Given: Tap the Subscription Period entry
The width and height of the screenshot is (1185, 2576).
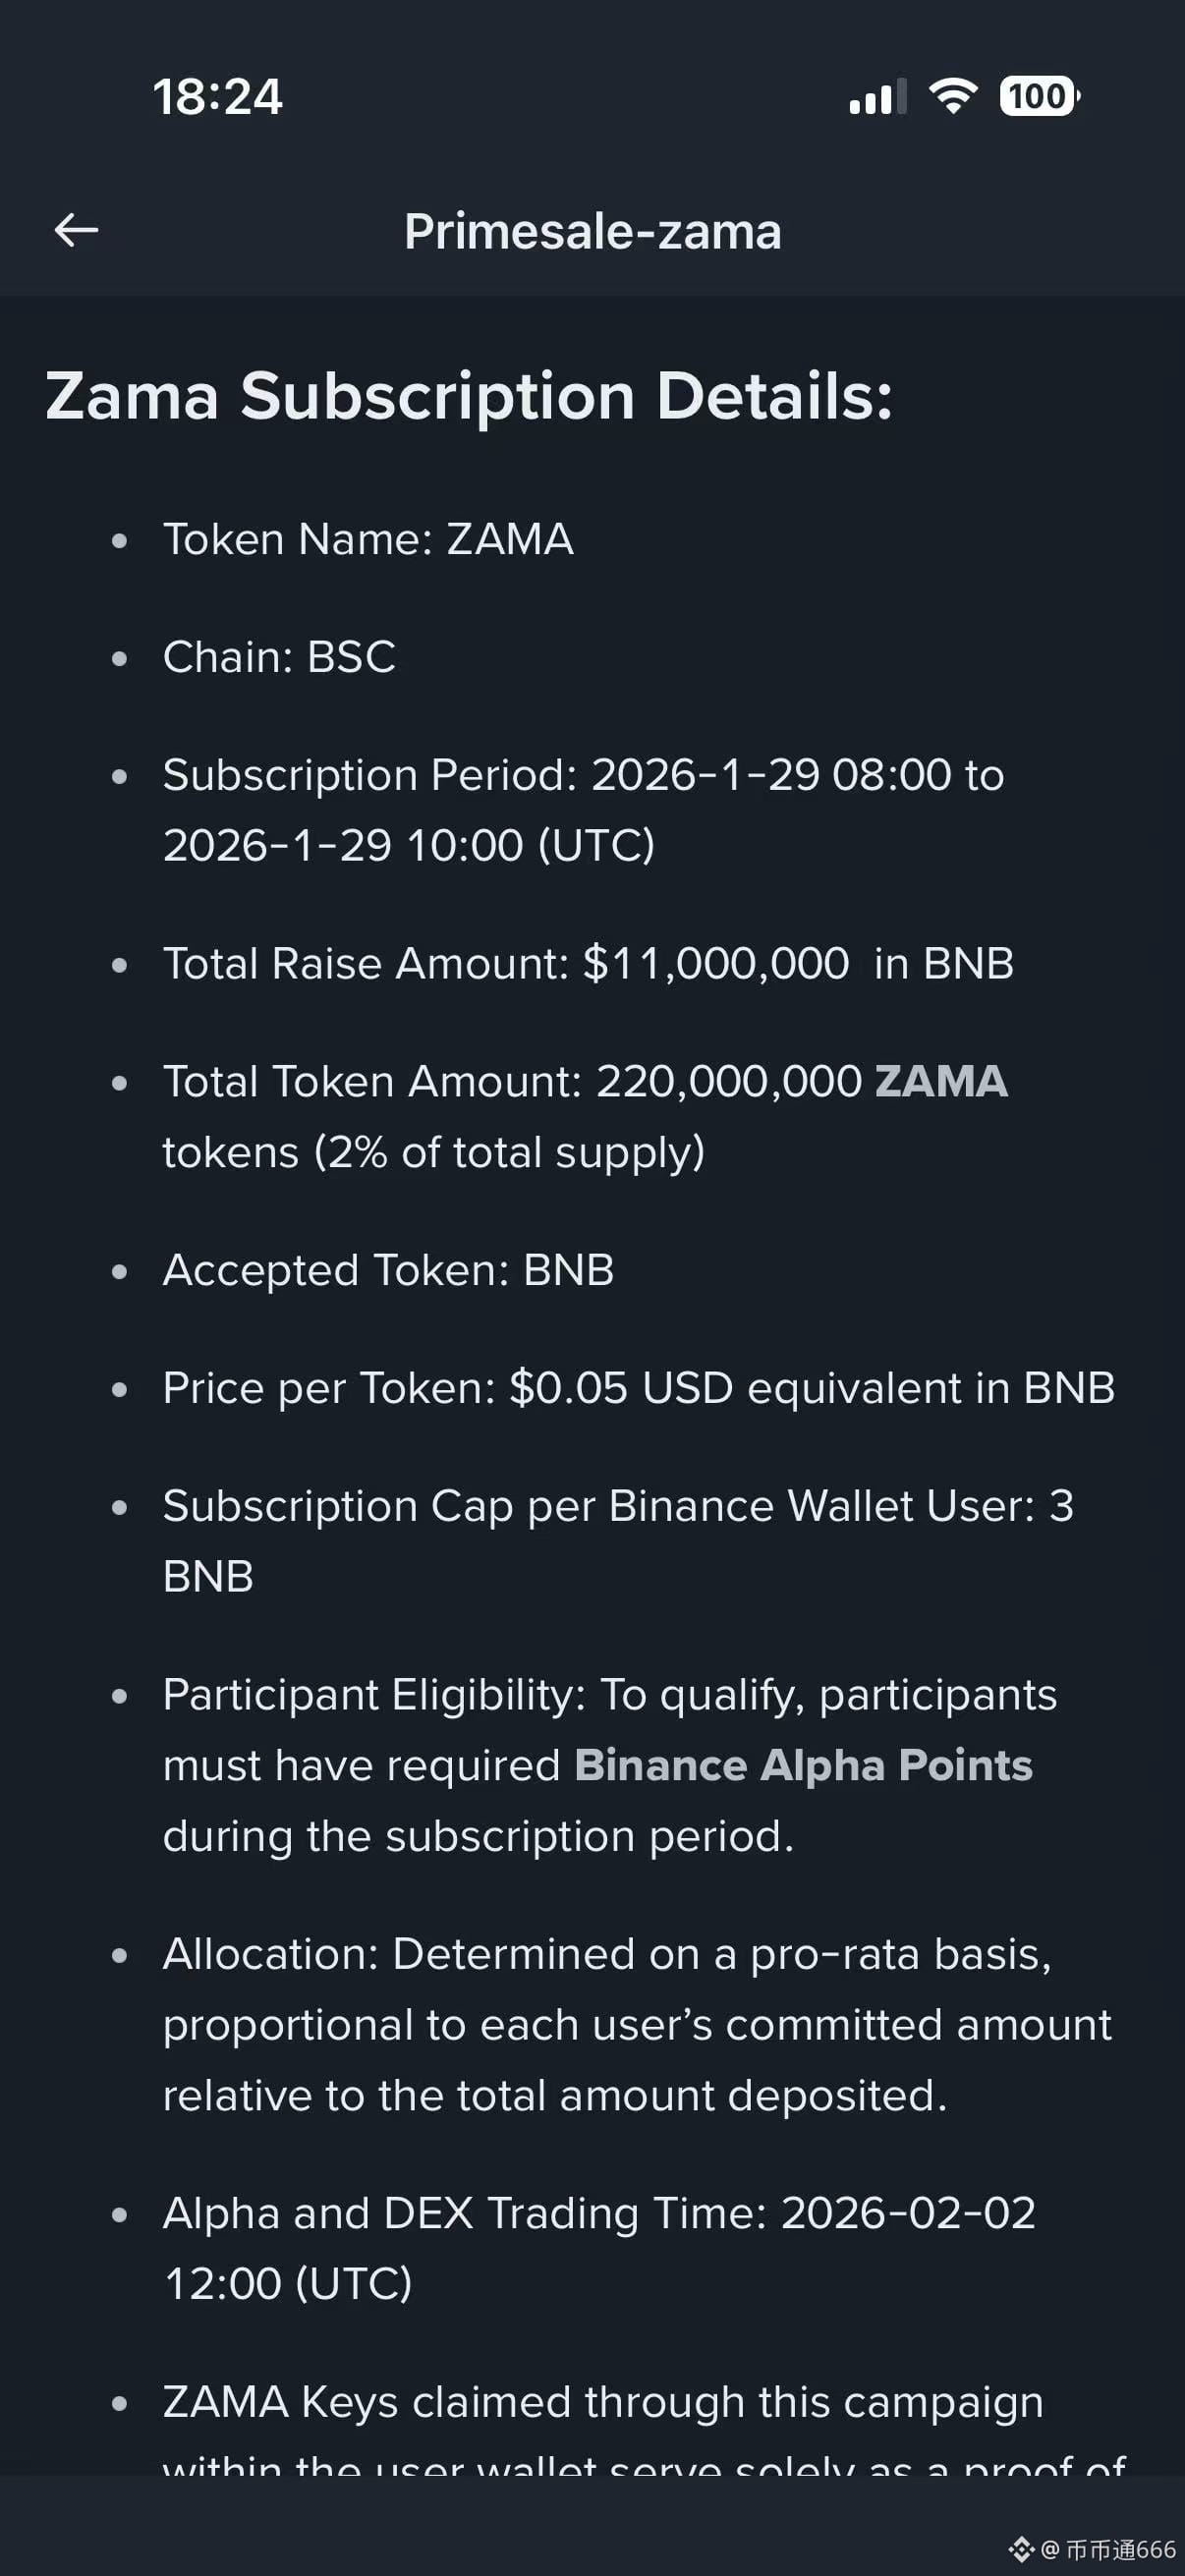Looking at the screenshot, I should tap(583, 810).
